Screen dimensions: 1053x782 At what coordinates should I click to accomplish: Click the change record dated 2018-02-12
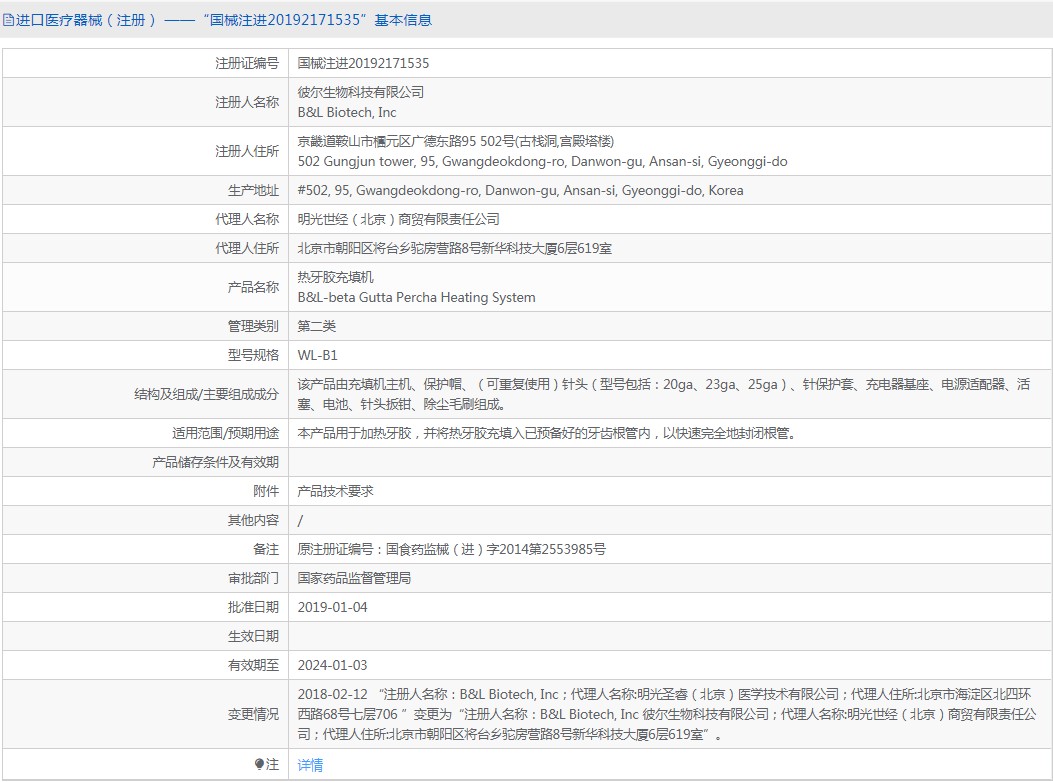[667, 713]
